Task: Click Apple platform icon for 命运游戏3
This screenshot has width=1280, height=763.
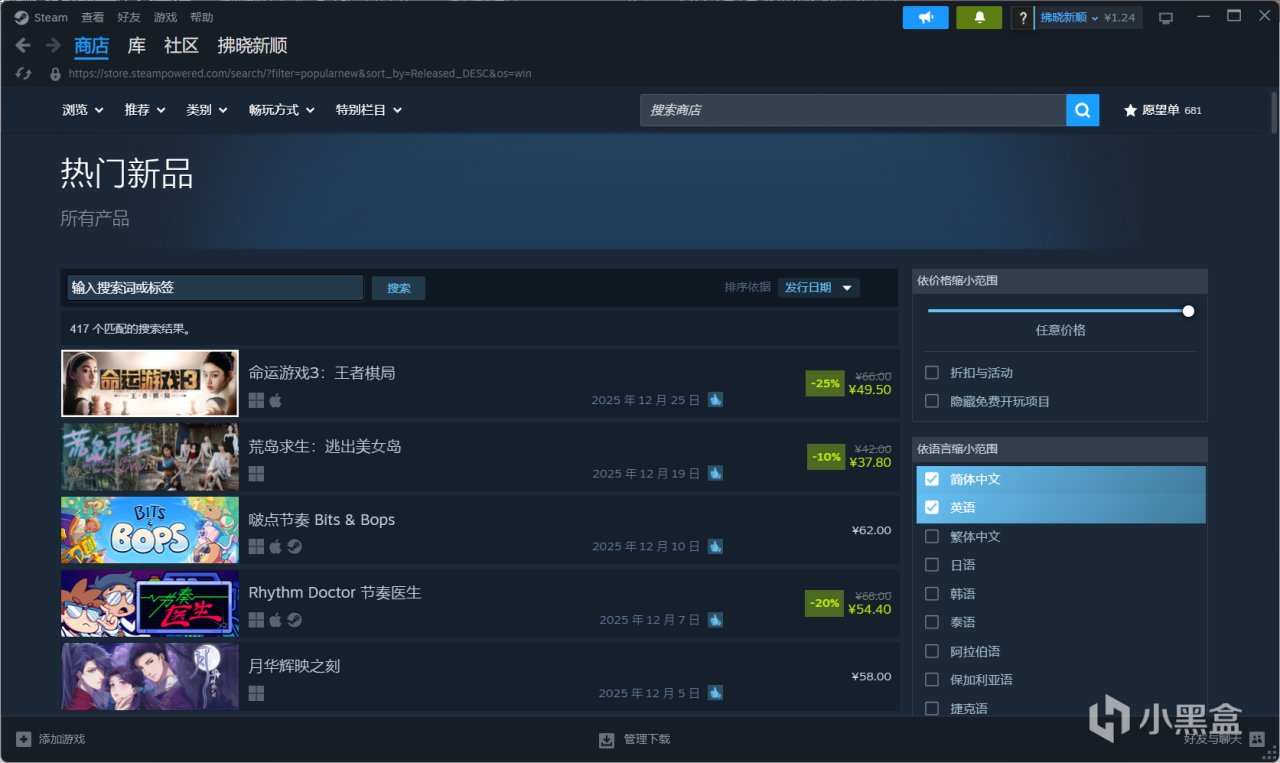Action: pos(275,400)
